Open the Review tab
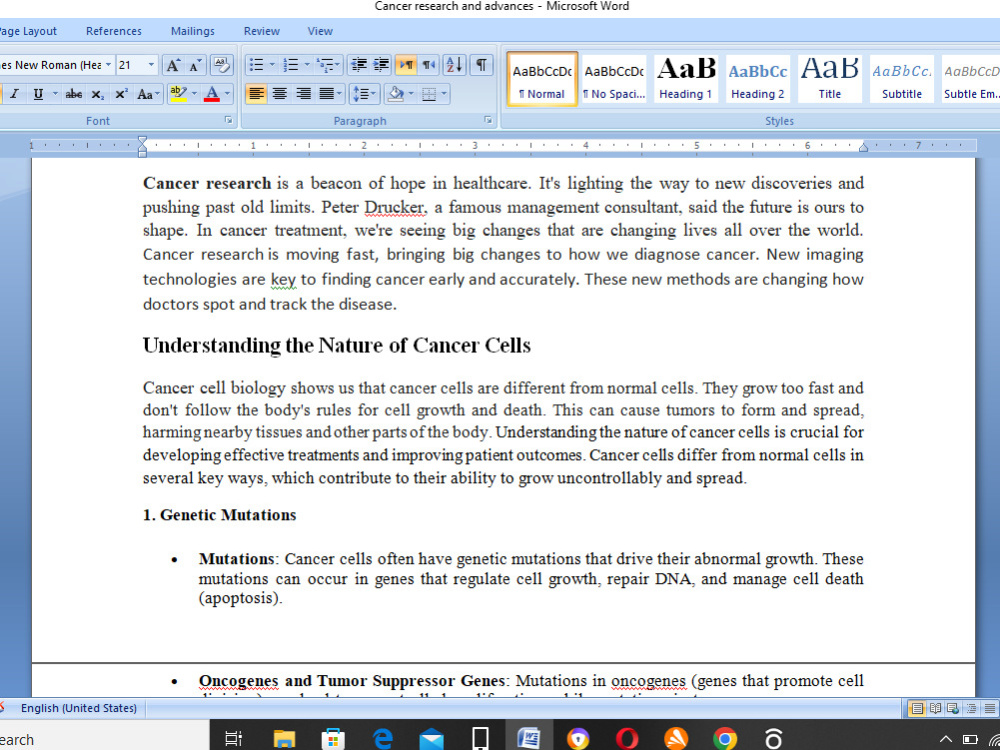 pyautogui.click(x=261, y=31)
